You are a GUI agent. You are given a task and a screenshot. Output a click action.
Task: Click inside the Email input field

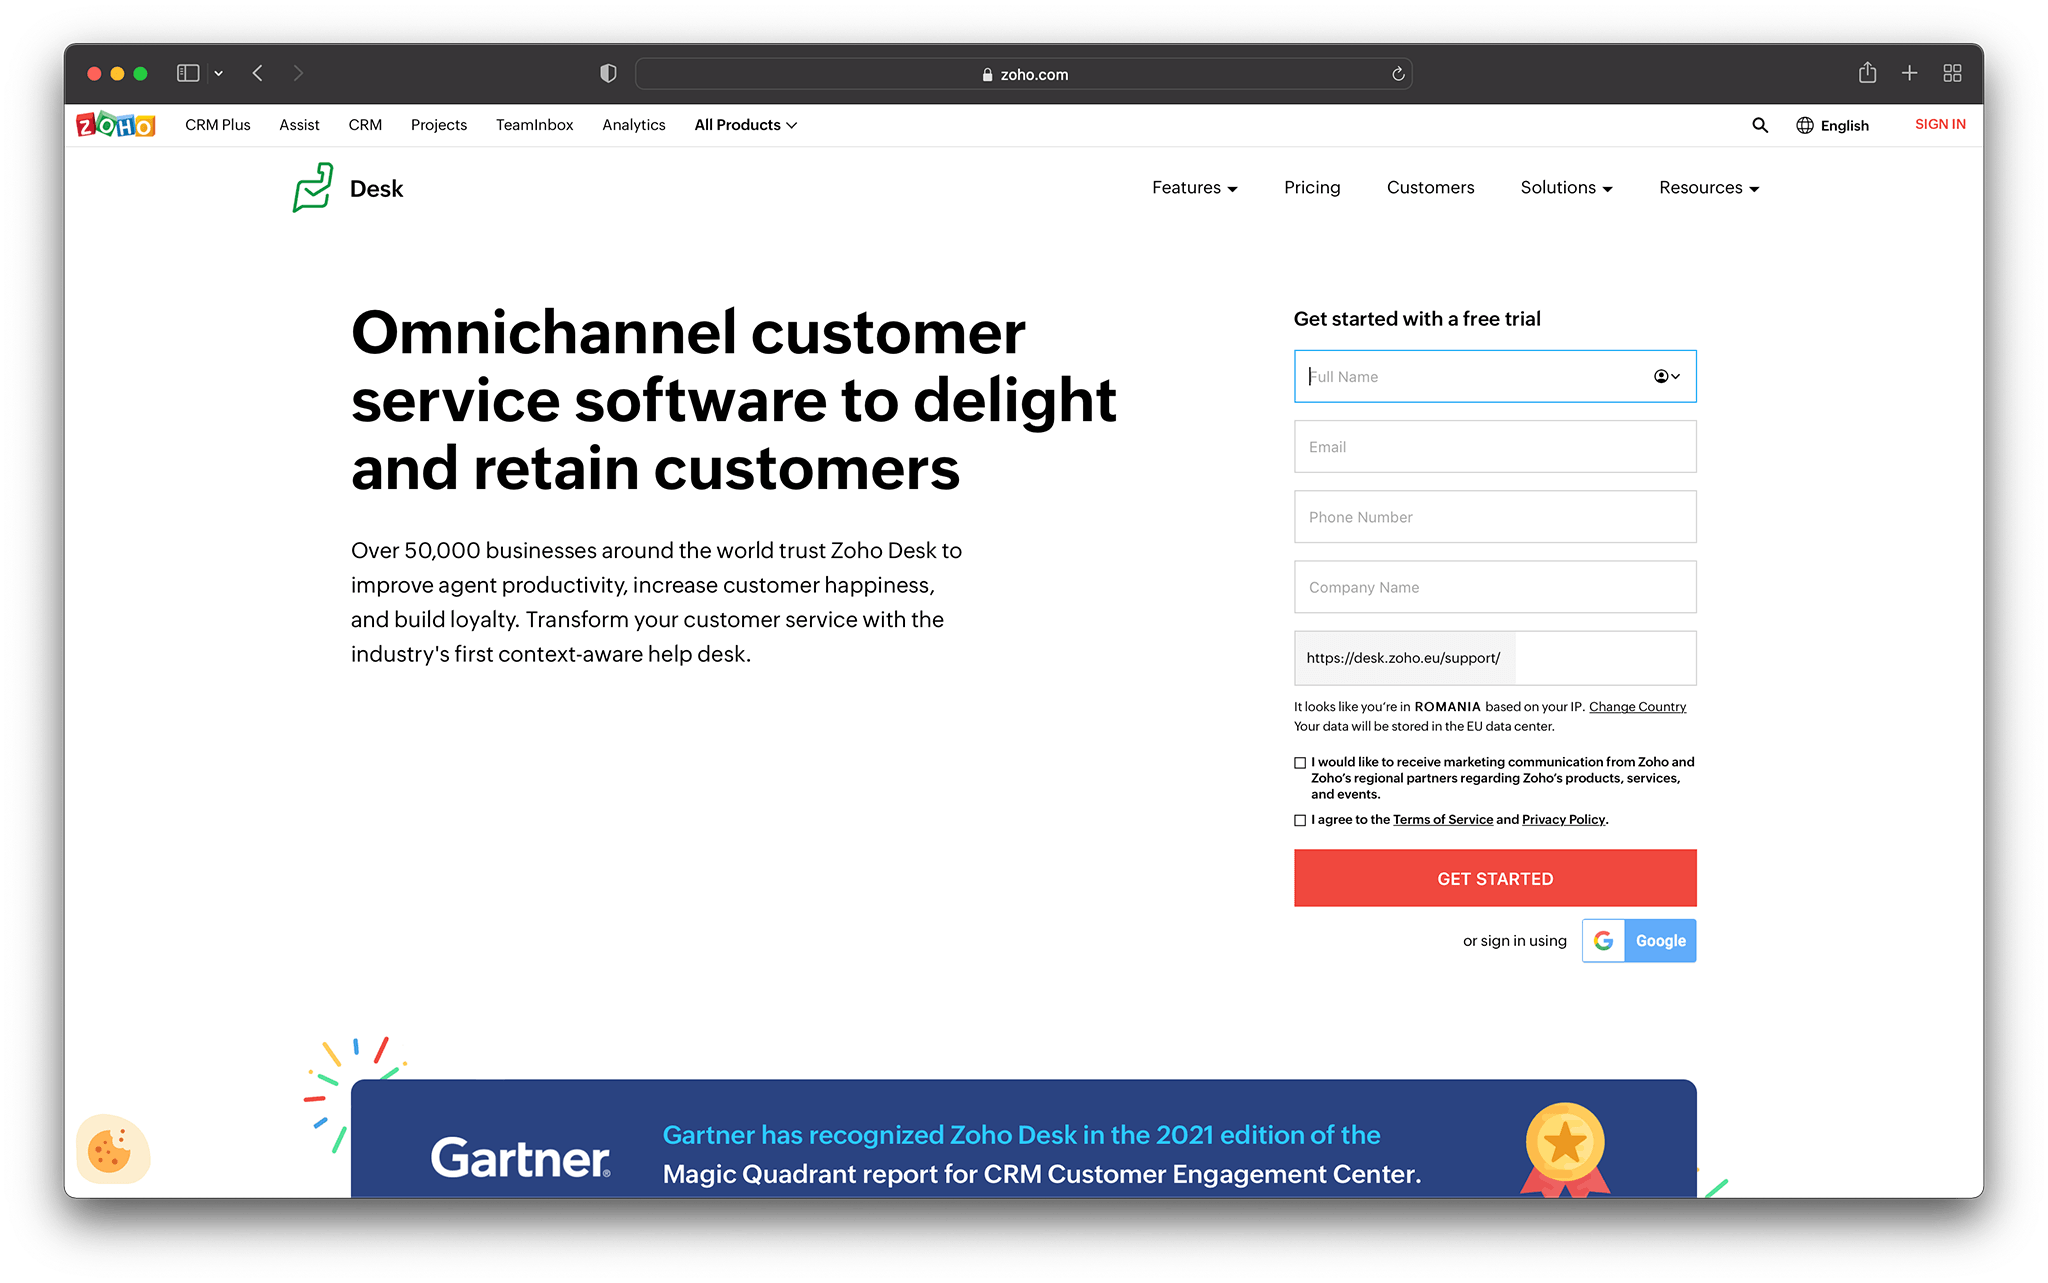tap(1494, 446)
